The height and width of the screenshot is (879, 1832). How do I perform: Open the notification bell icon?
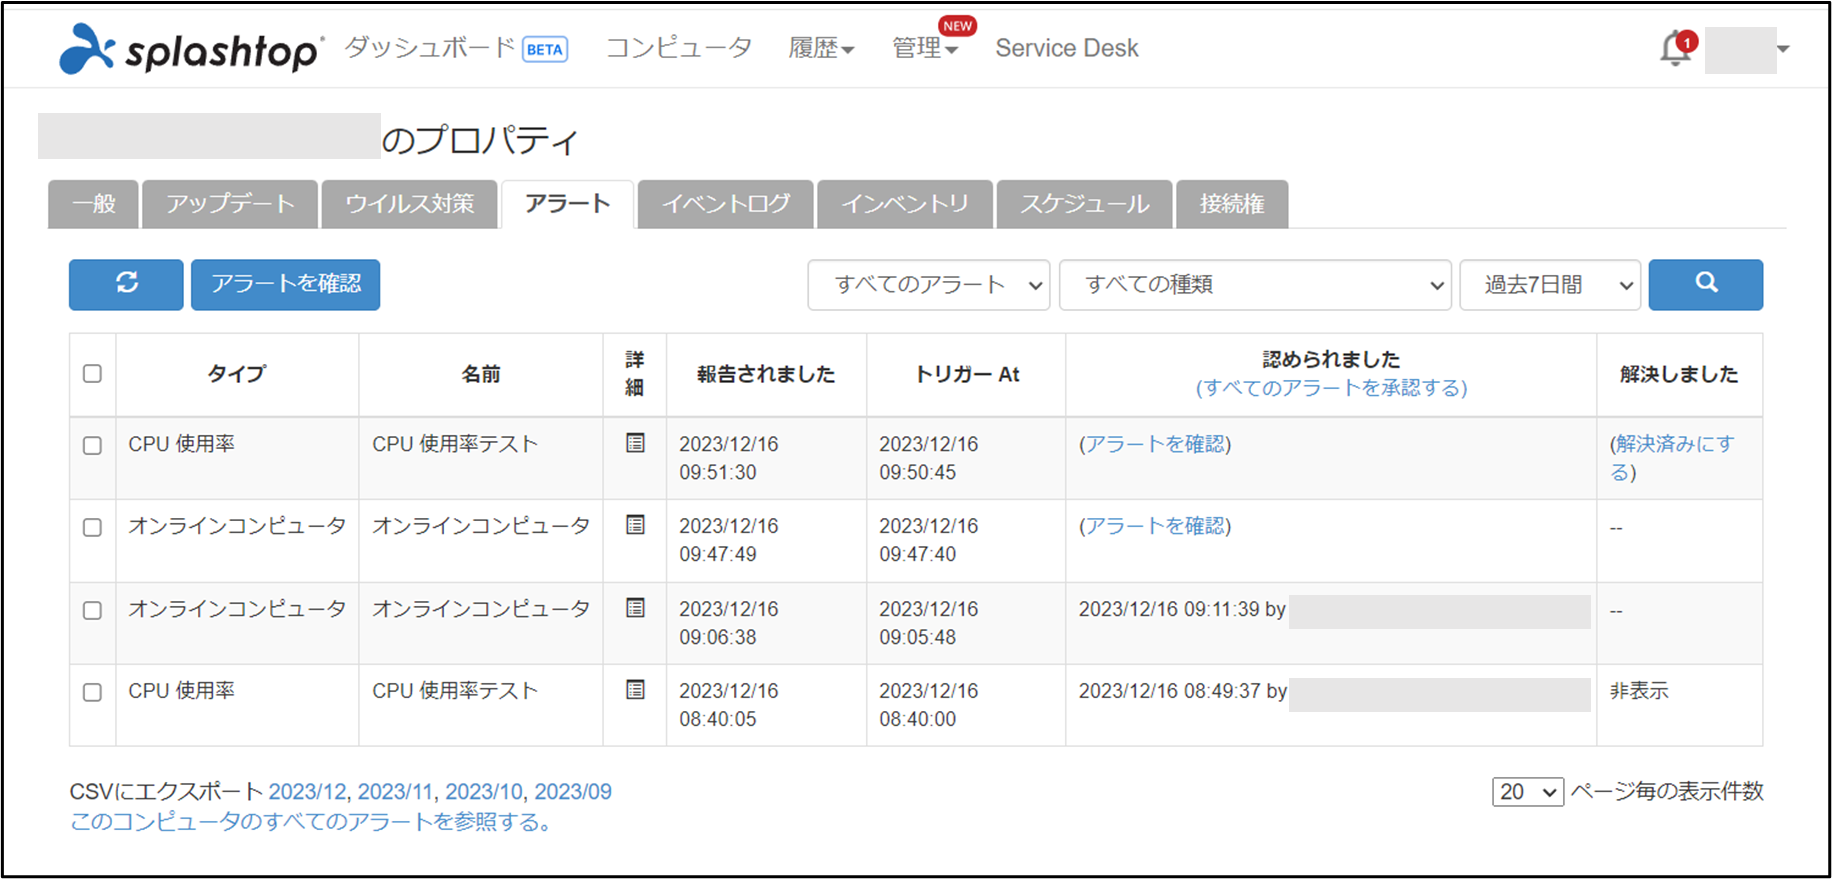(1676, 48)
